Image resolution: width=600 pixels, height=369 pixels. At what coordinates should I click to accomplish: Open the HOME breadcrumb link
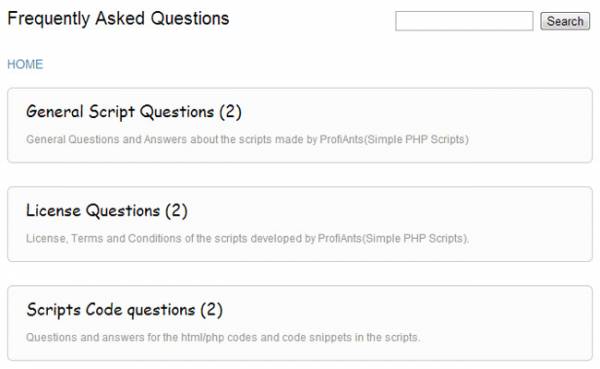[x=25, y=64]
